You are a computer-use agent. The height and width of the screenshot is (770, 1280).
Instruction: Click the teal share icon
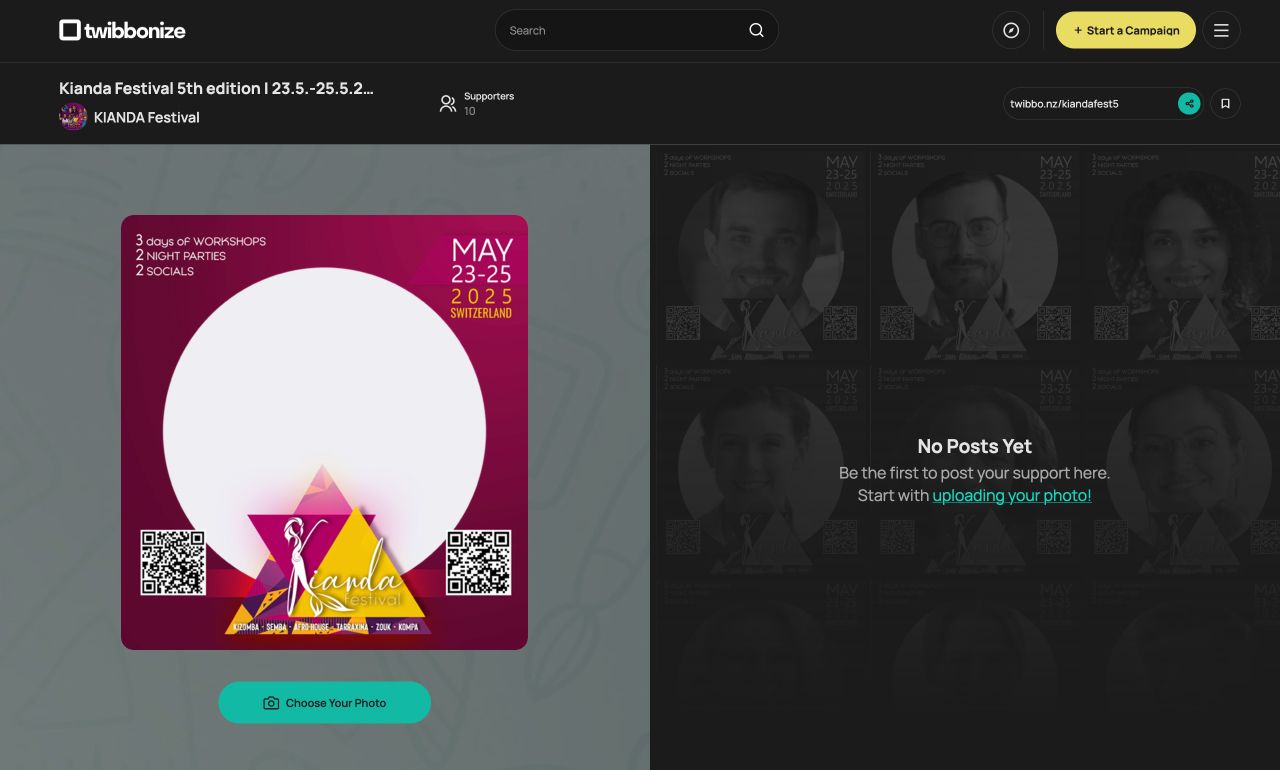pos(1189,104)
